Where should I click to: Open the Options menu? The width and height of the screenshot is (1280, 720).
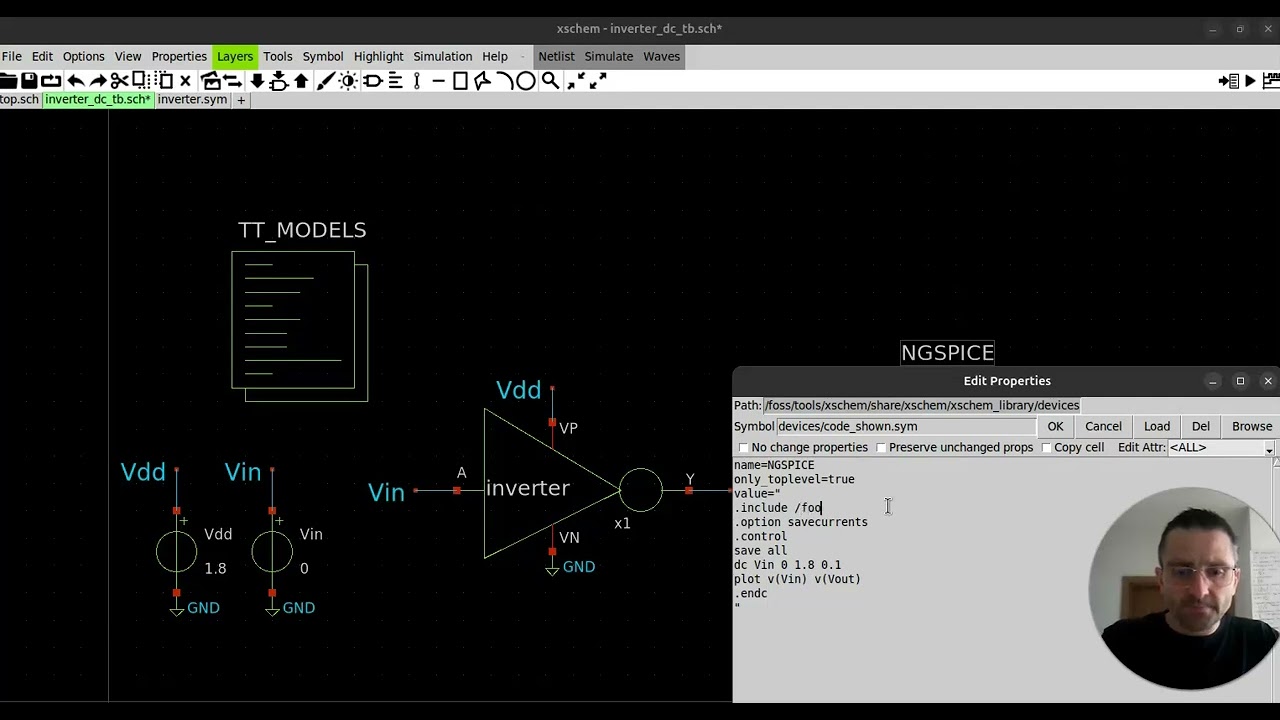coord(83,56)
